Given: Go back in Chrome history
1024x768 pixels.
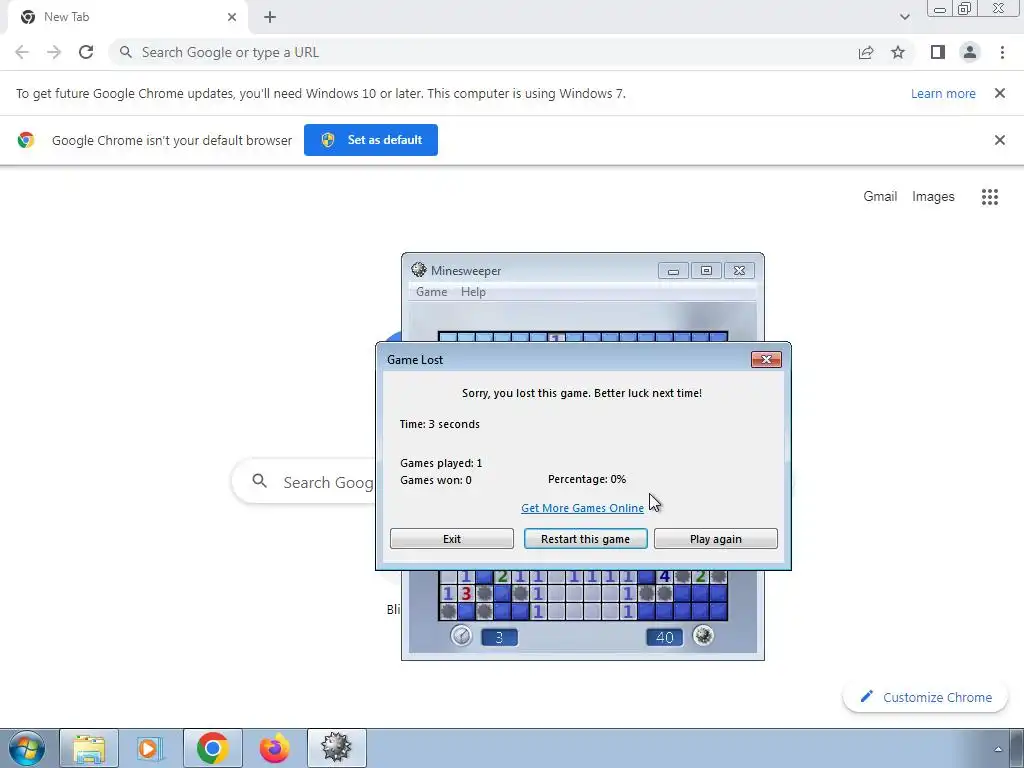Looking at the screenshot, I should pos(22,52).
